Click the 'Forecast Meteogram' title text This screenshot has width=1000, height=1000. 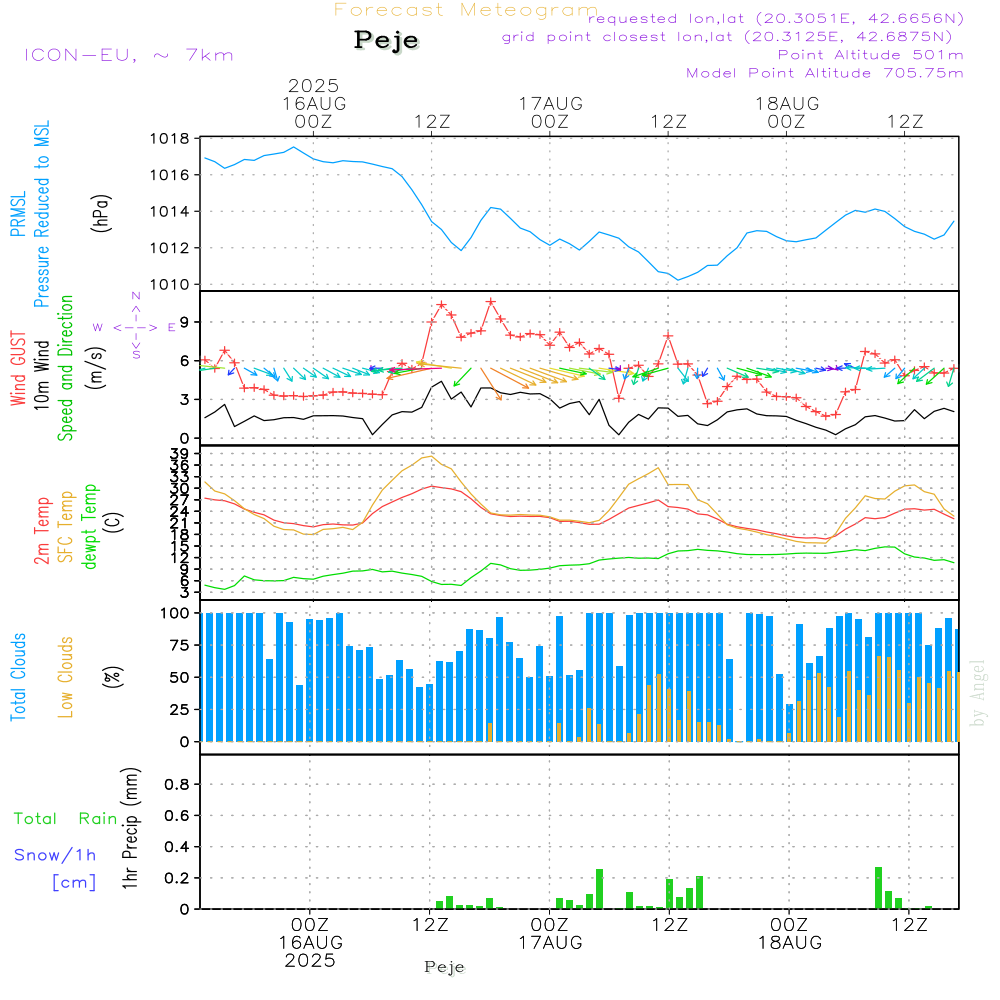click(x=466, y=10)
